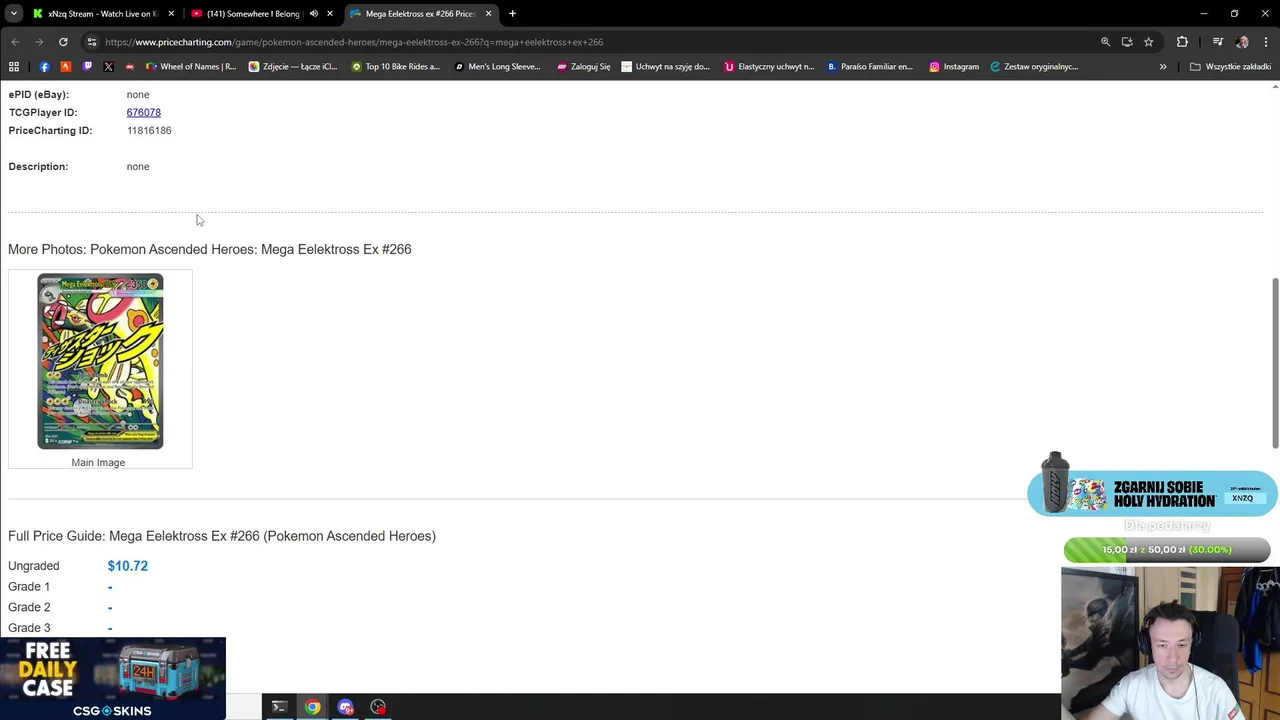Open the terminal icon in taskbar

pos(279,707)
